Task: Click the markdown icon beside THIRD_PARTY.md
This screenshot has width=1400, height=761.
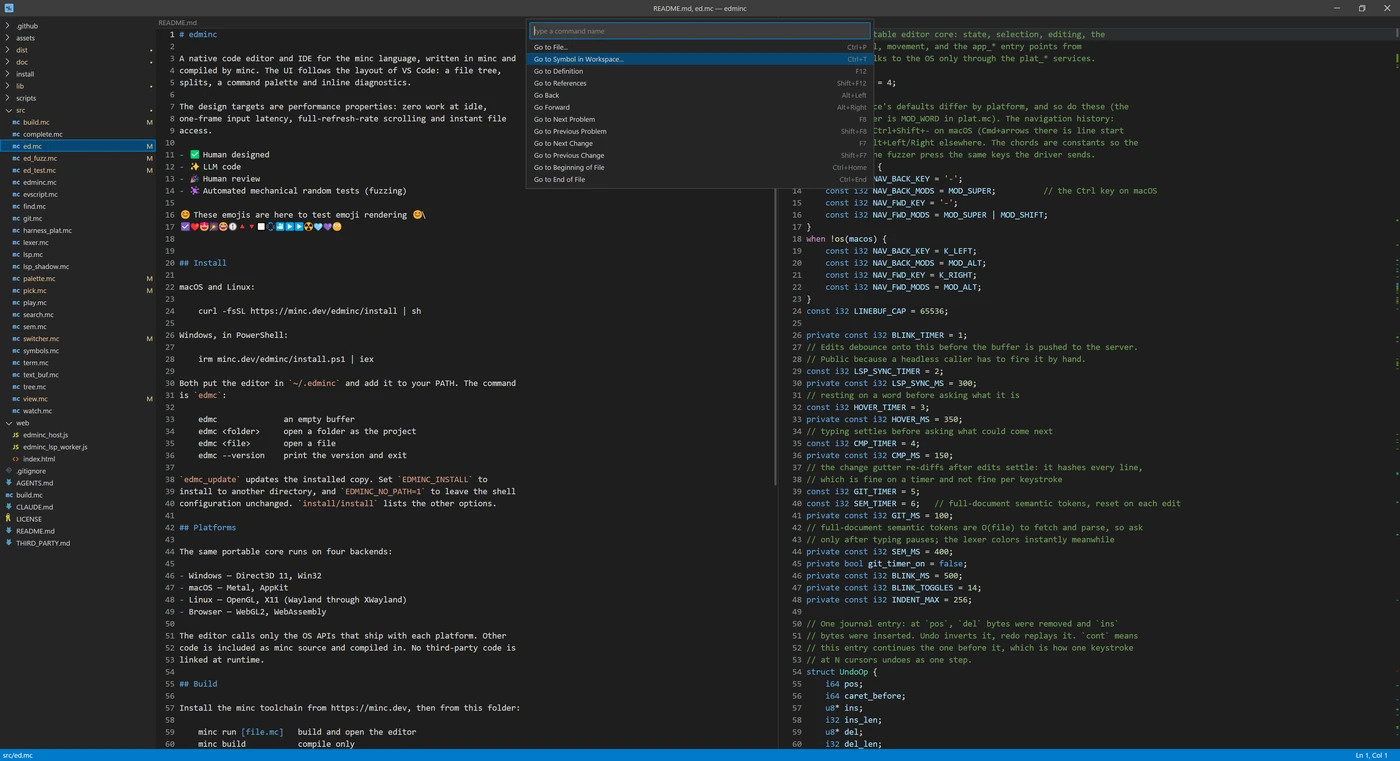Action: 9,543
